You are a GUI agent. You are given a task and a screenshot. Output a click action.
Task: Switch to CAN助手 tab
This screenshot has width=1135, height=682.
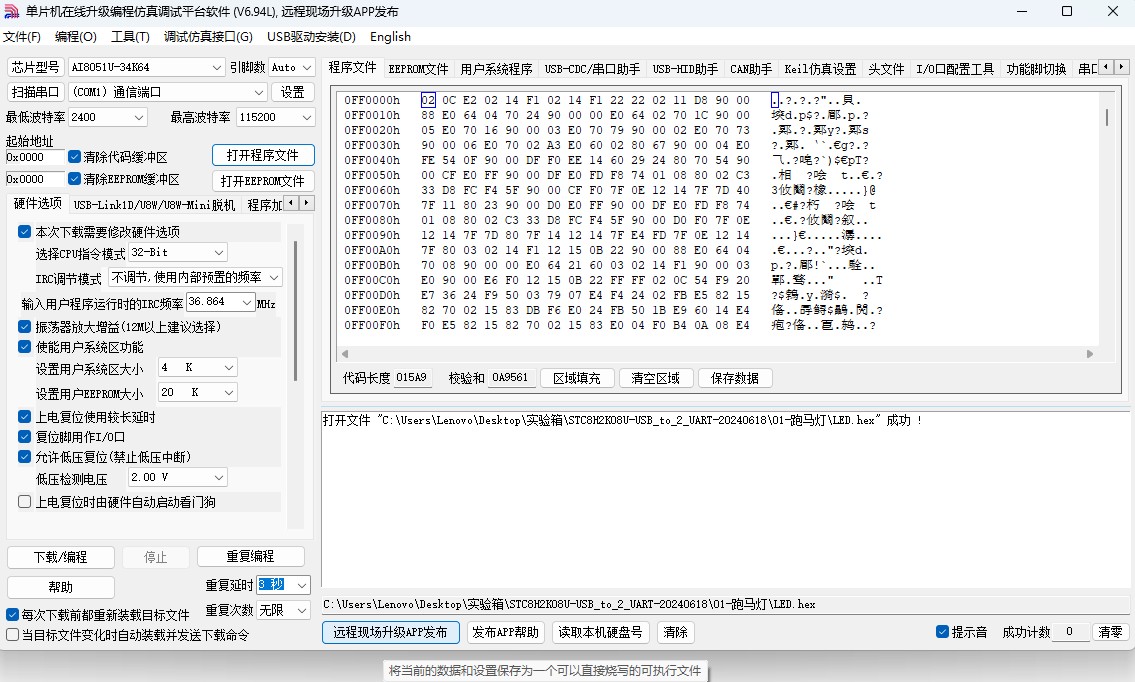point(751,69)
